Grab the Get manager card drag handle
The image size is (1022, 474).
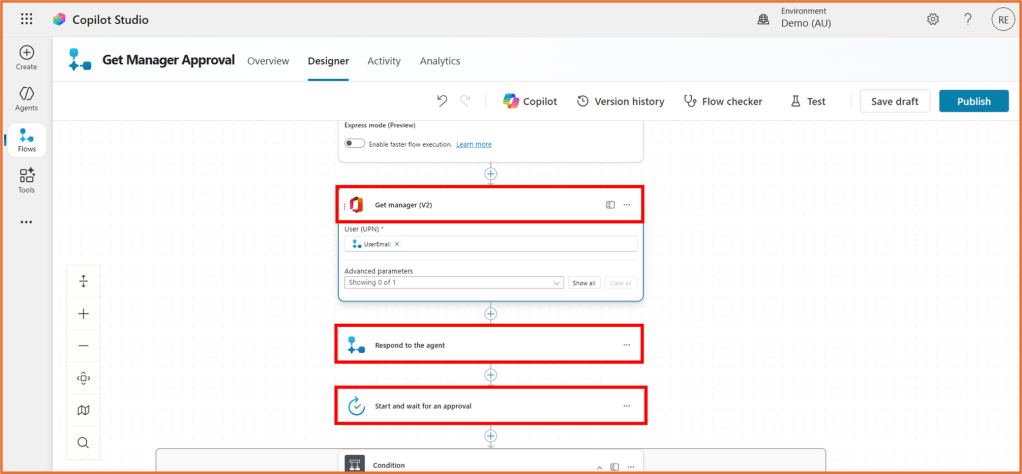[x=344, y=206]
